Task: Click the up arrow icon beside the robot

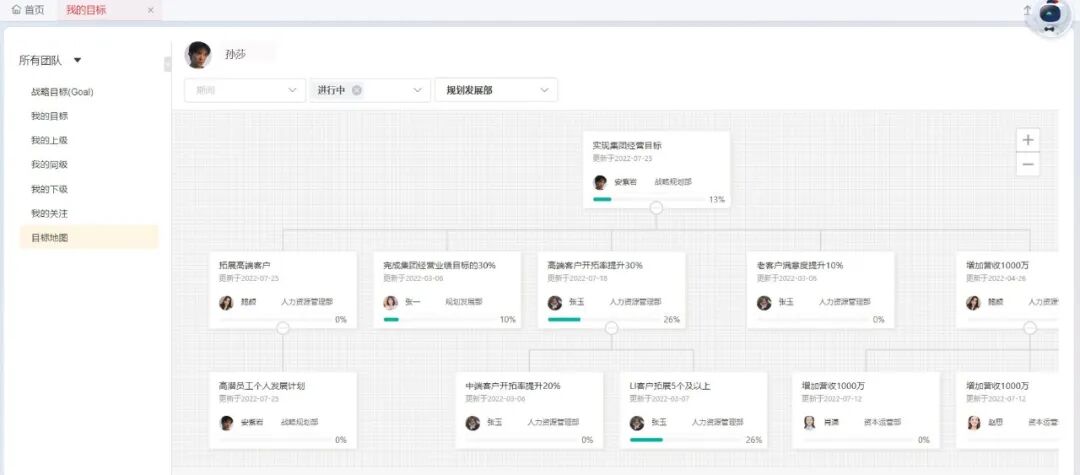Action: click(1026, 10)
